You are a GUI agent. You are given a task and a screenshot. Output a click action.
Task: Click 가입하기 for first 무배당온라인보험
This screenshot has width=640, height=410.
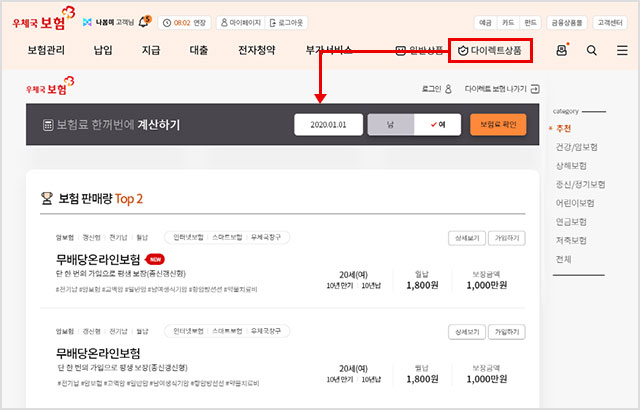point(507,238)
